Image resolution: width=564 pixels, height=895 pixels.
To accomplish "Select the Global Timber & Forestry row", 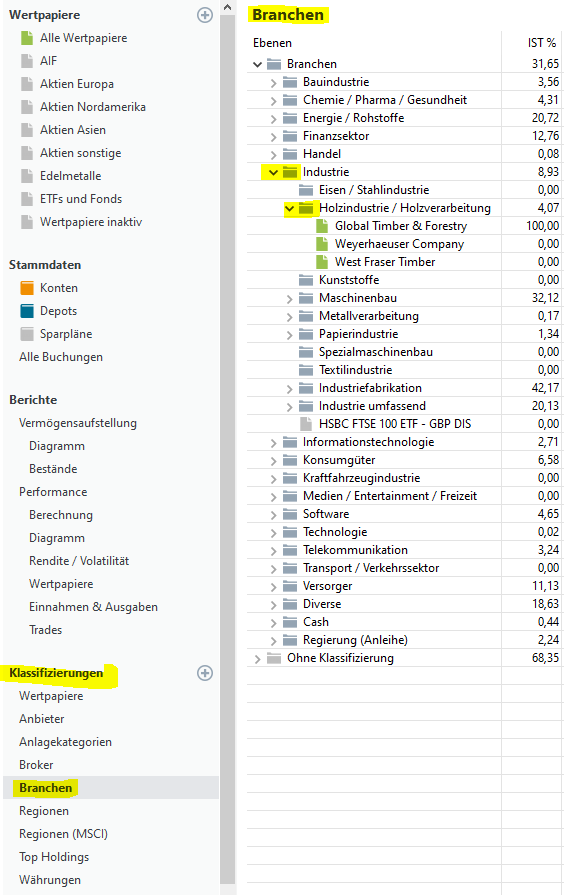I will (404, 226).
